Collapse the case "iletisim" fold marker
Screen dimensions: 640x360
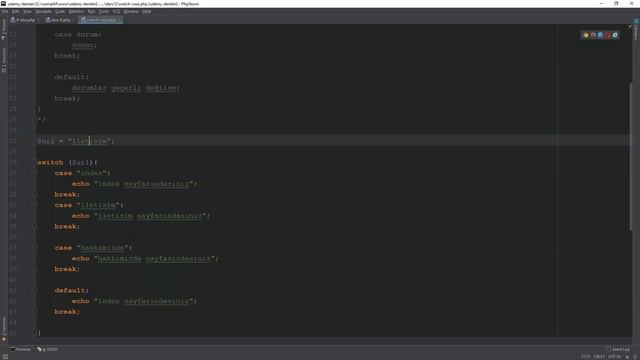[x=35, y=205]
